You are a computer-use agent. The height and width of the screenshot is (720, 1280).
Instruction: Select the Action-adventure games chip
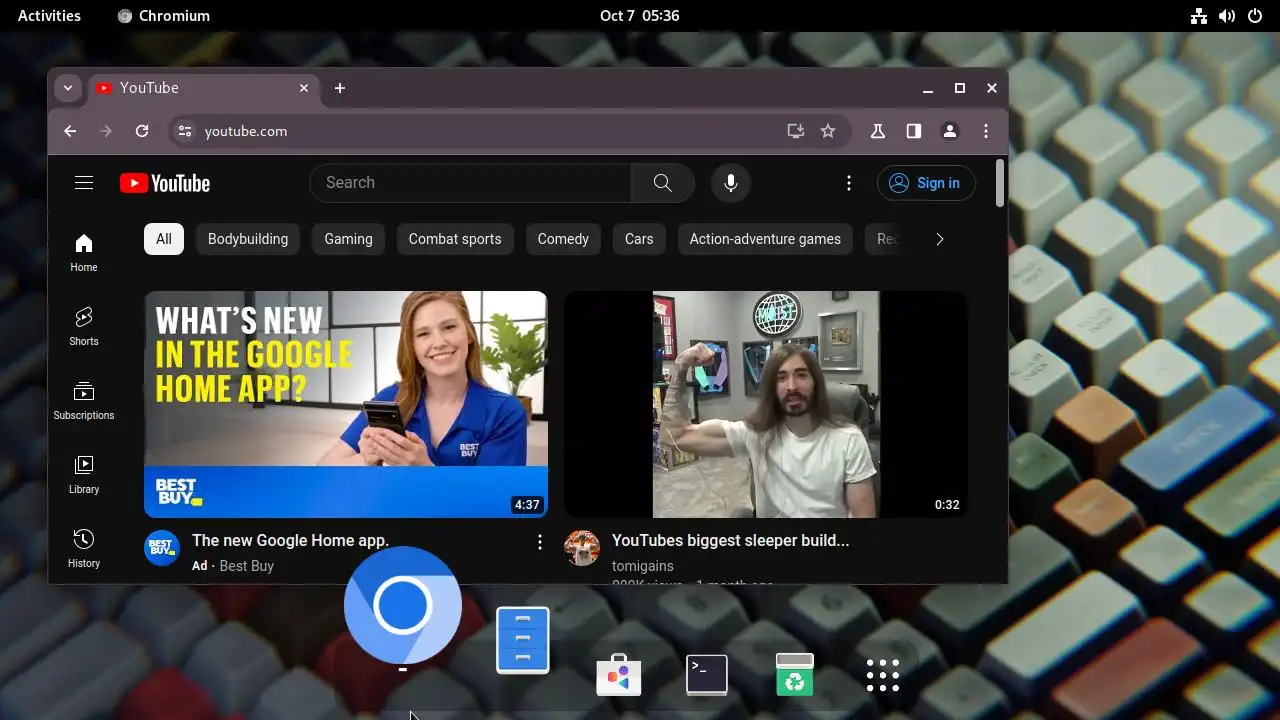coord(765,239)
